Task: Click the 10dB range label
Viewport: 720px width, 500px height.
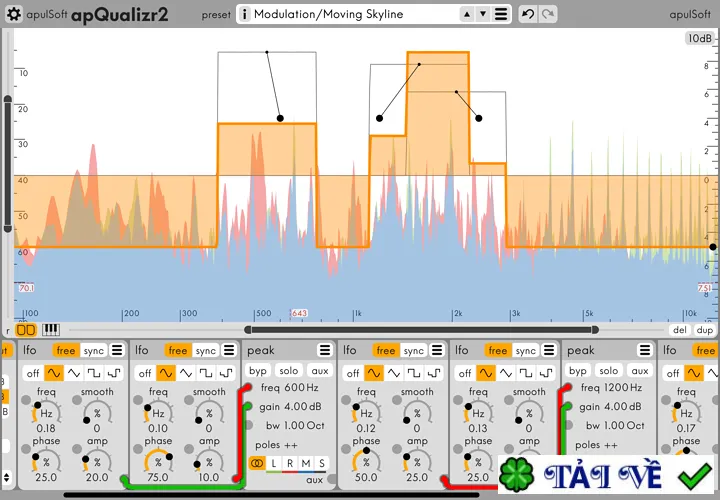Action: [x=699, y=38]
